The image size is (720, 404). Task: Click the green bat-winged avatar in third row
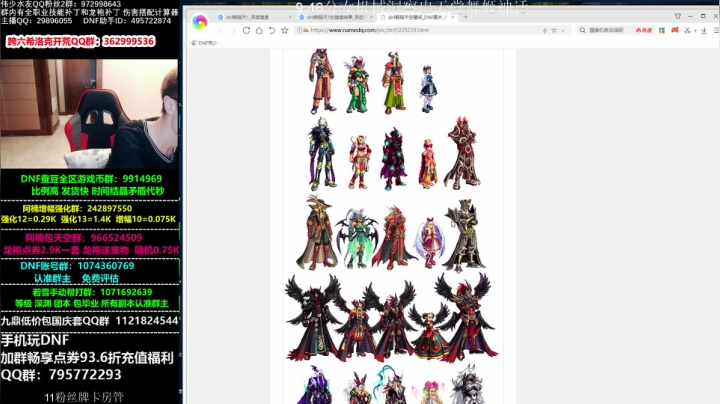click(x=356, y=238)
